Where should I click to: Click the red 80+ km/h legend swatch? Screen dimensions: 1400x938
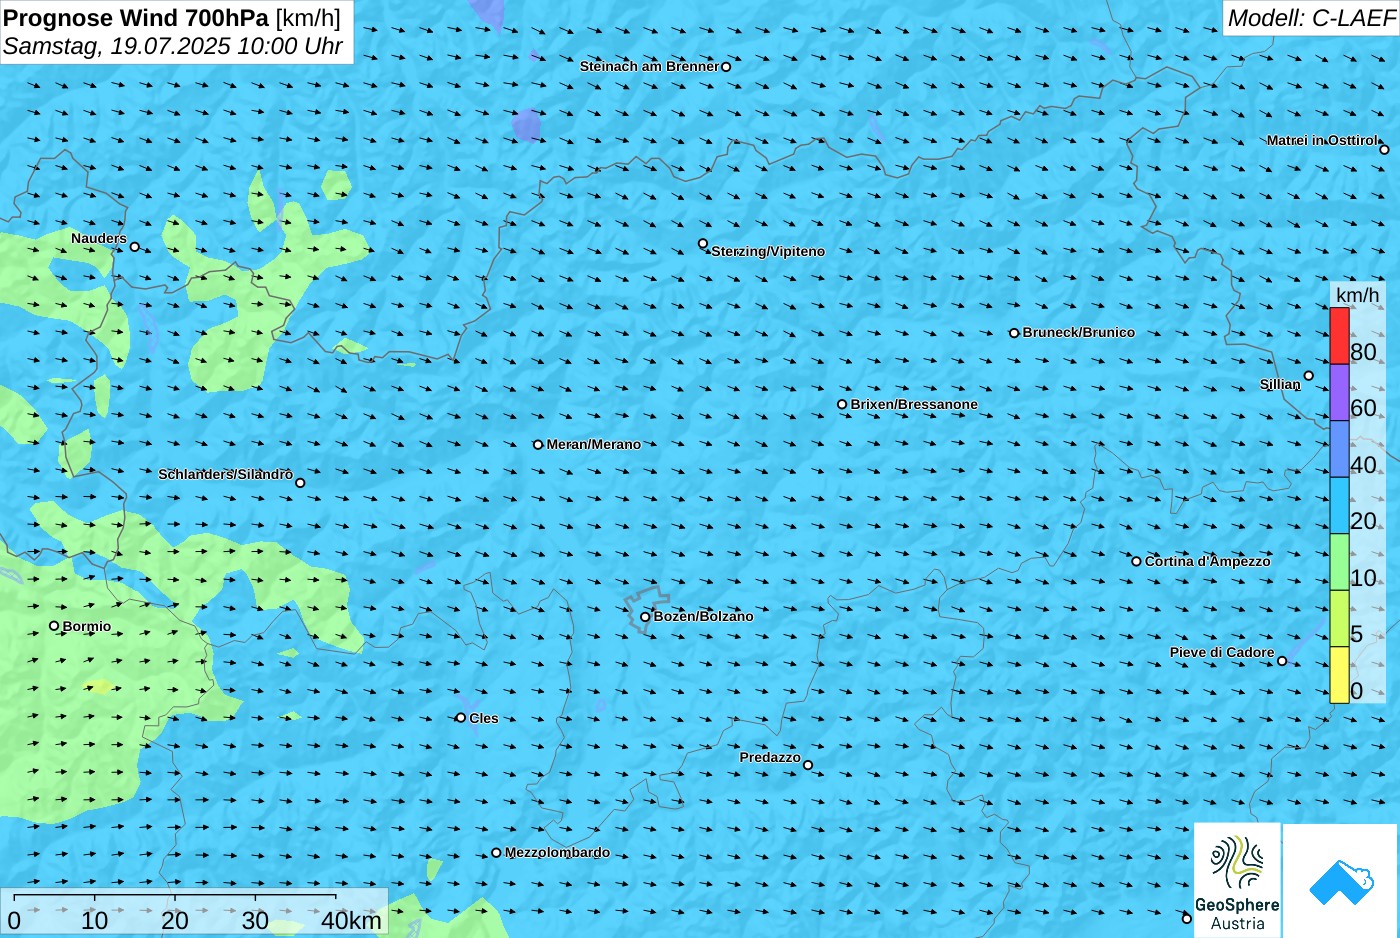(1339, 336)
